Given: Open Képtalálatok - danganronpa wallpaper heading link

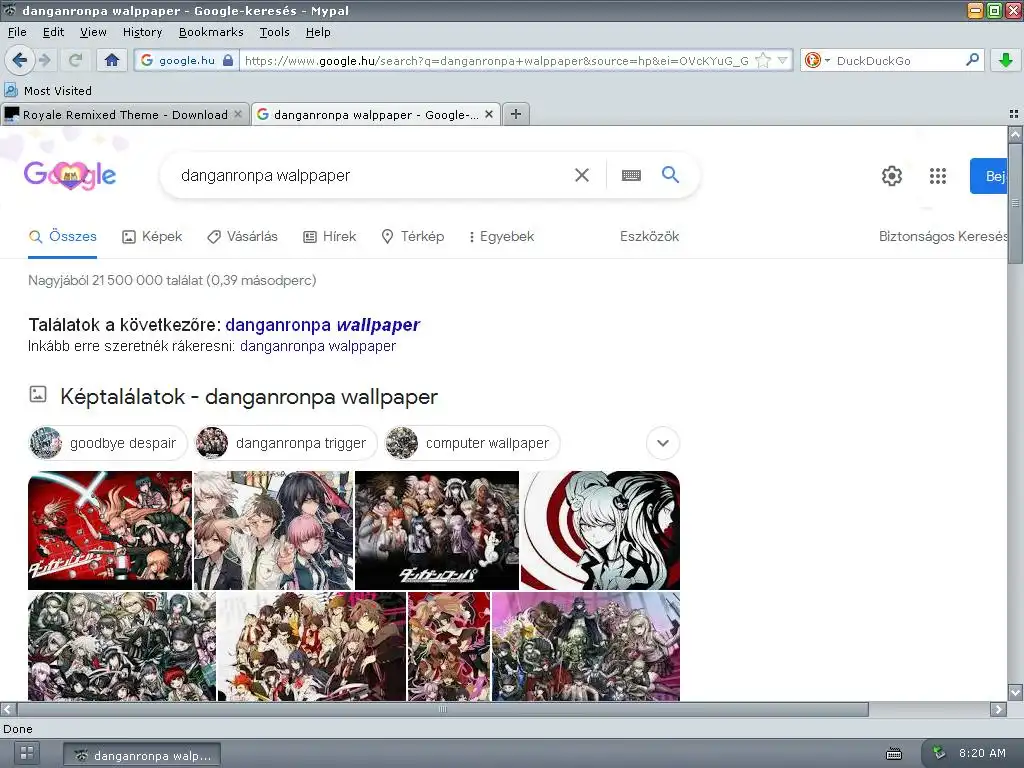Looking at the screenshot, I should click(x=249, y=396).
